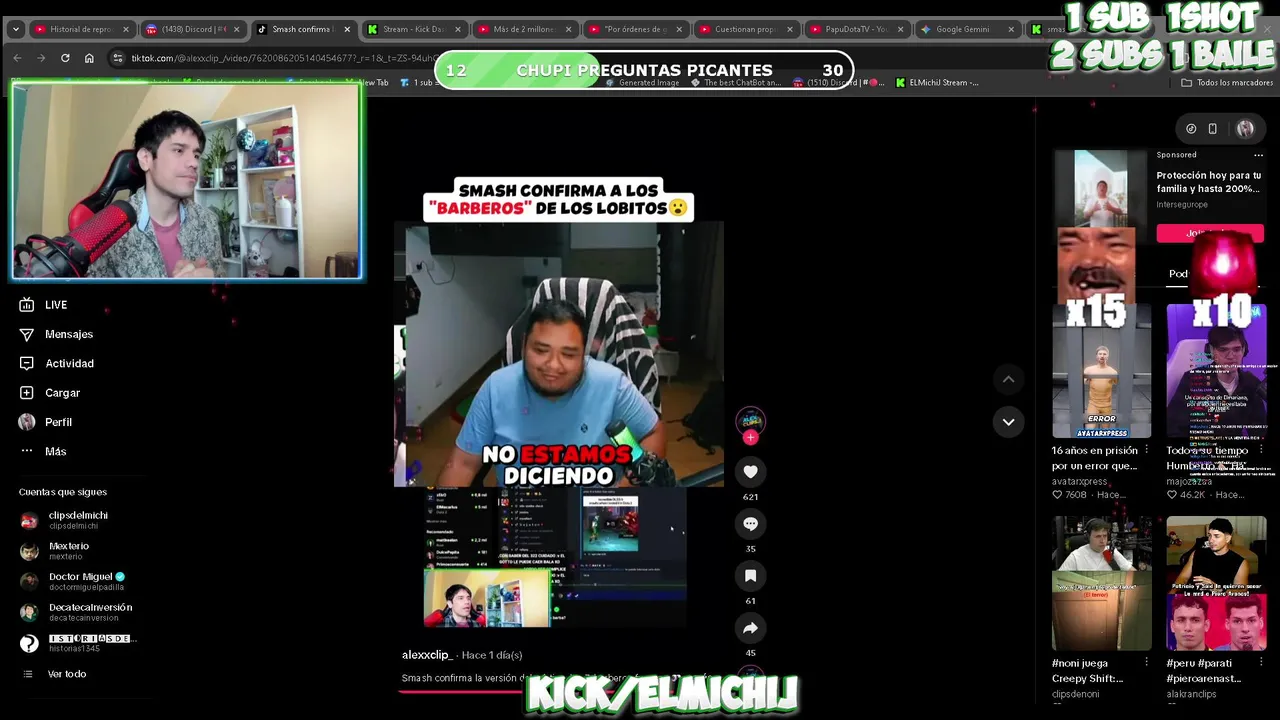Reload the TikTok page

(65, 58)
